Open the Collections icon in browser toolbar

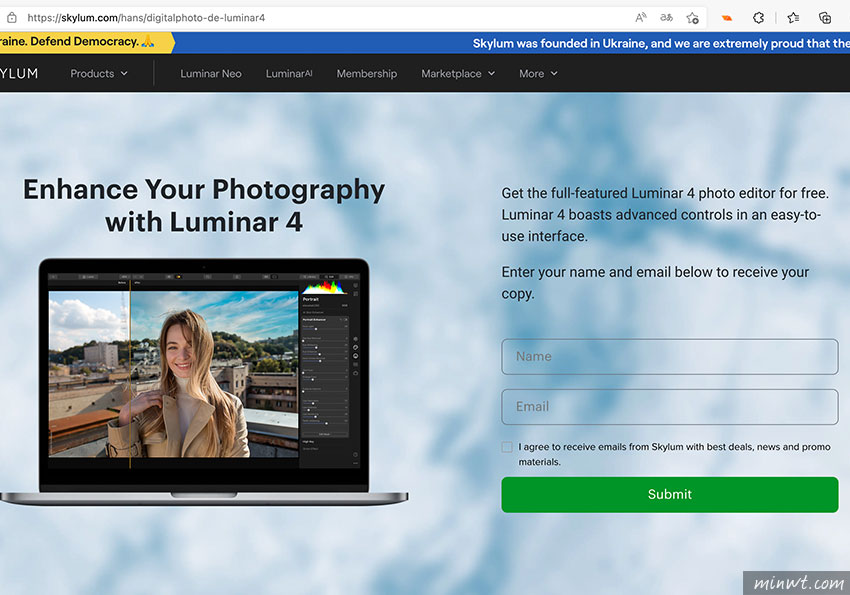825,18
